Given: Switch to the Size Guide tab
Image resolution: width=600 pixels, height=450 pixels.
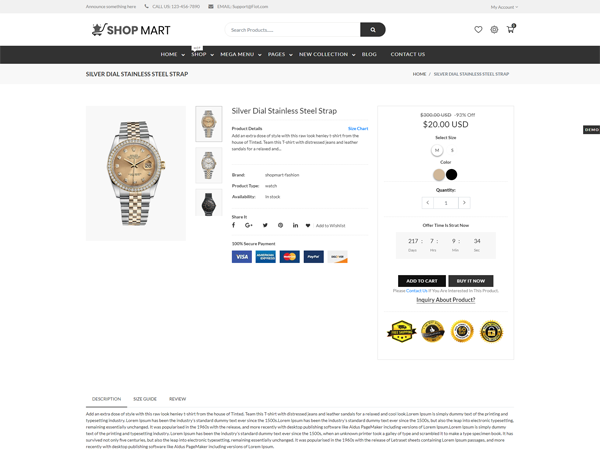Looking at the screenshot, I should 145,399.
